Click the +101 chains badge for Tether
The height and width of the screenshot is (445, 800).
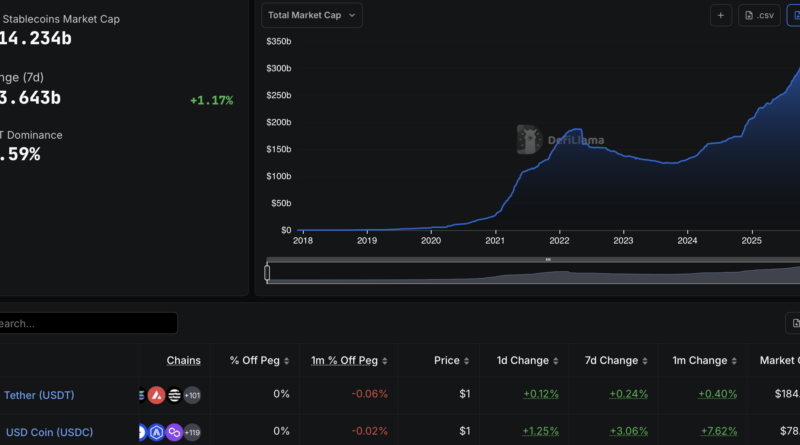pyautogui.click(x=191, y=394)
